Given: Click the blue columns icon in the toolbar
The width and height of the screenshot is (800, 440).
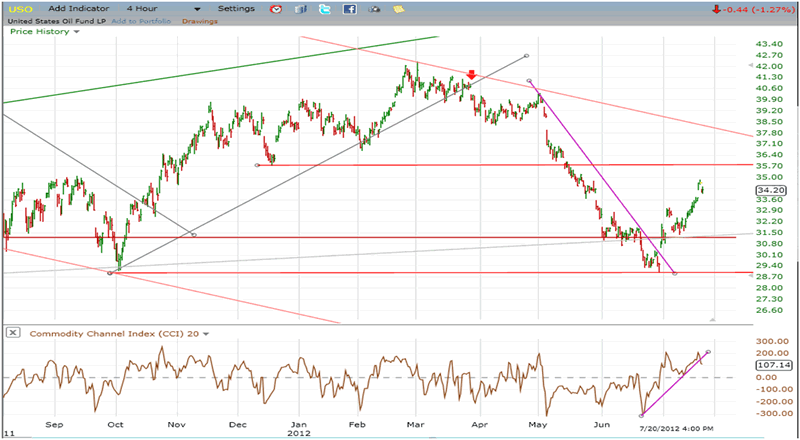Looking at the screenshot, I should (x=299, y=9).
